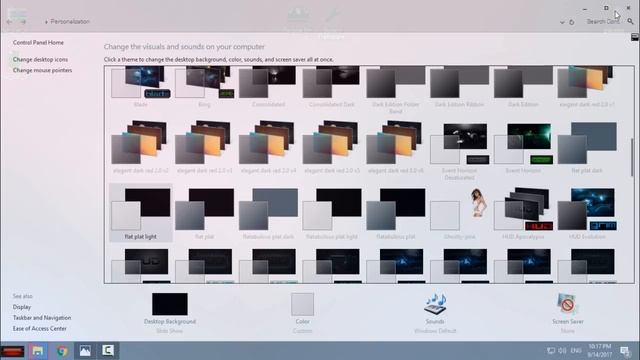Choose the Consolidated Dark theme
Viewport: 640px width, 360px height.
(x=332, y=86)
